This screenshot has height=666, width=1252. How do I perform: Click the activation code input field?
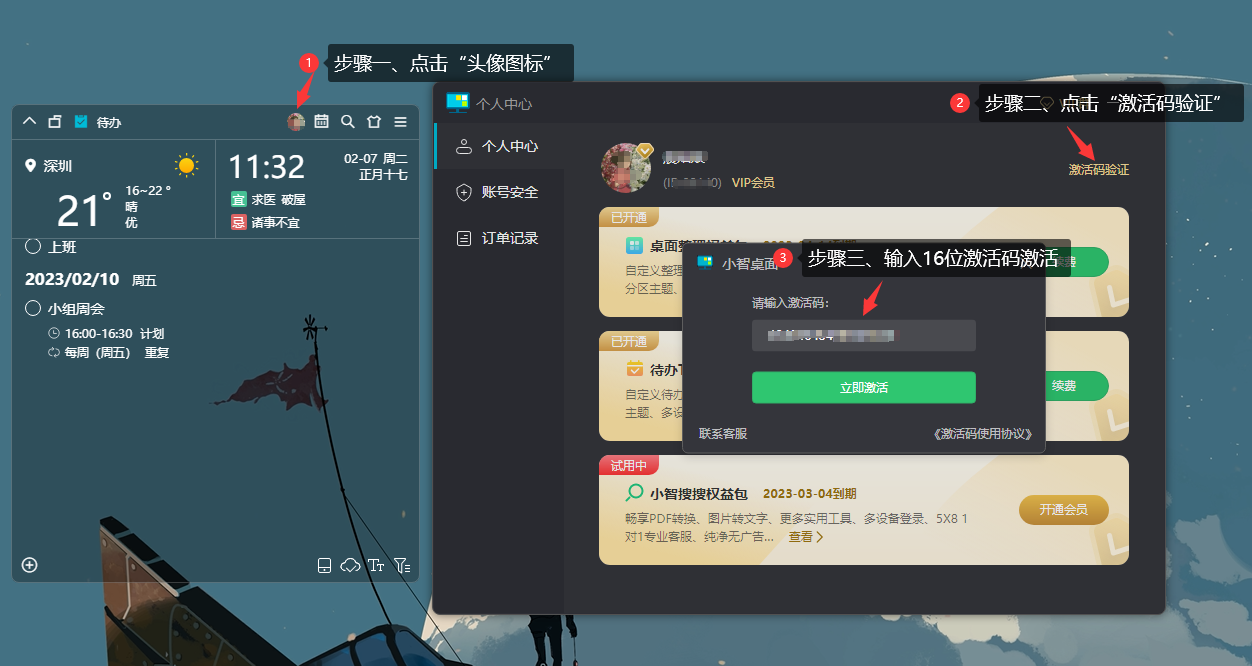tap(863, 335)
